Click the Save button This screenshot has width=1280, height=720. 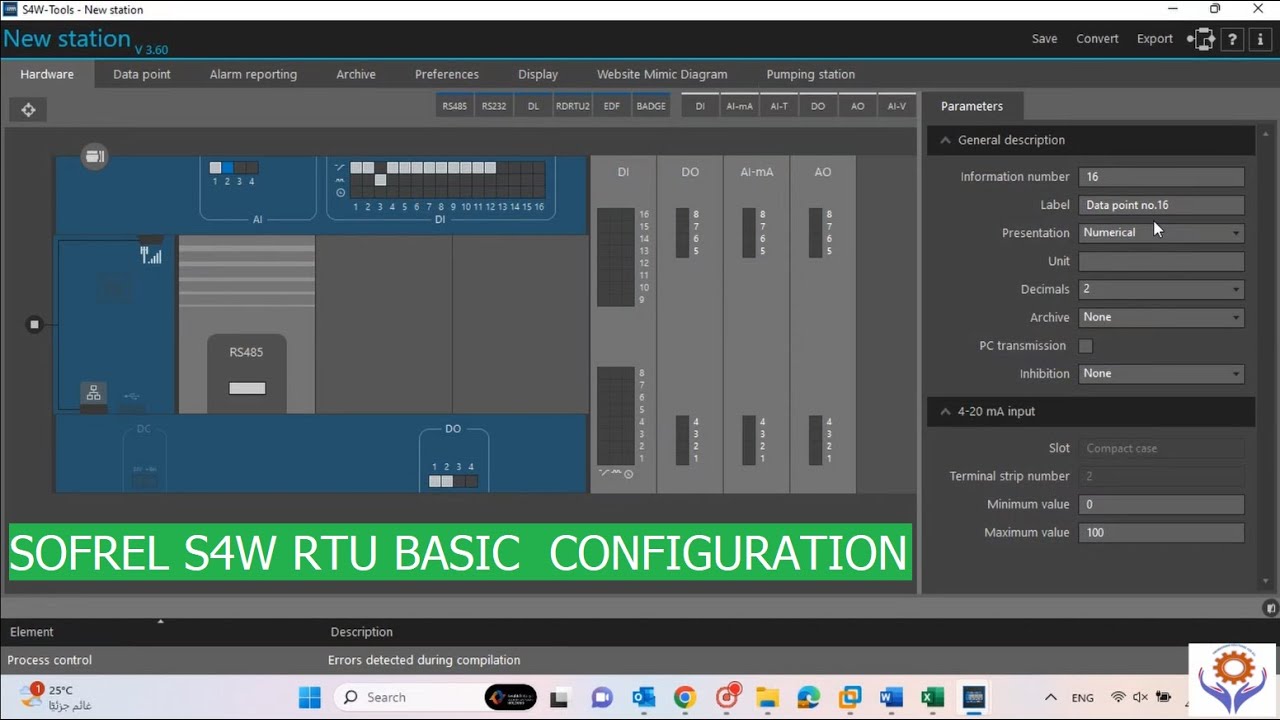[1045, 39]
